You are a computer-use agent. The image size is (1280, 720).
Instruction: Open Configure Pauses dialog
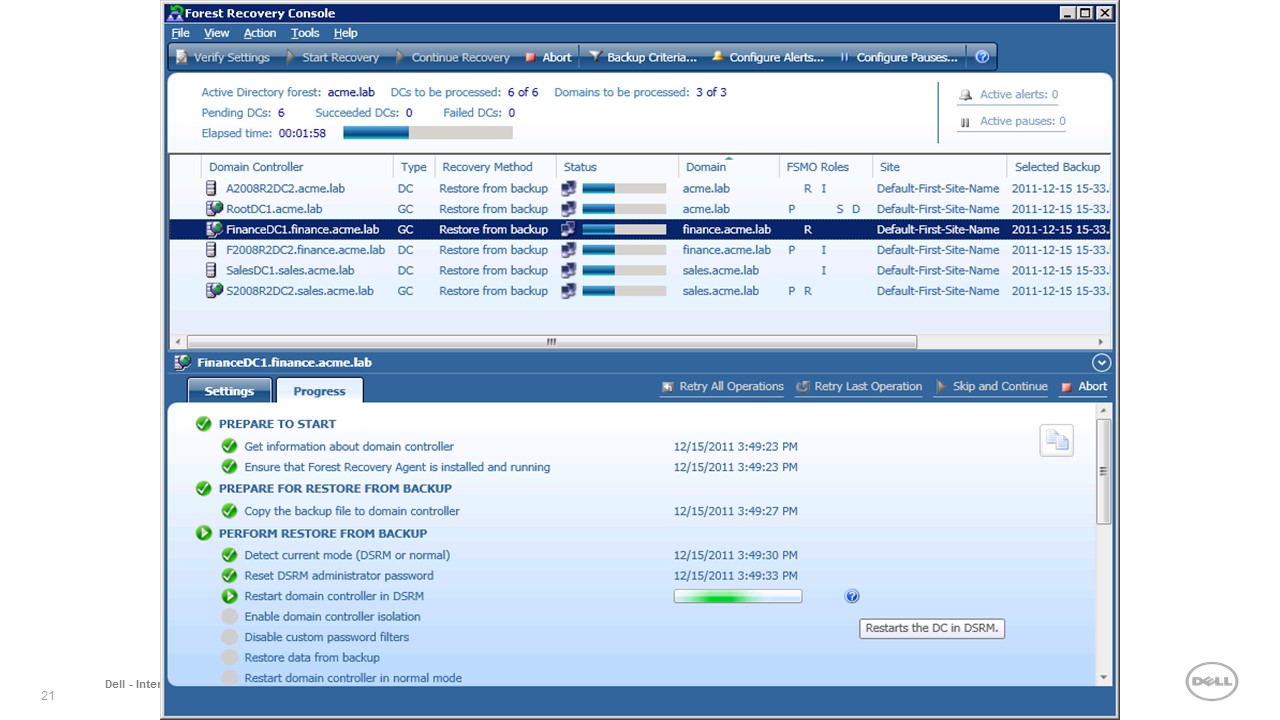click(x=898, y=57)
